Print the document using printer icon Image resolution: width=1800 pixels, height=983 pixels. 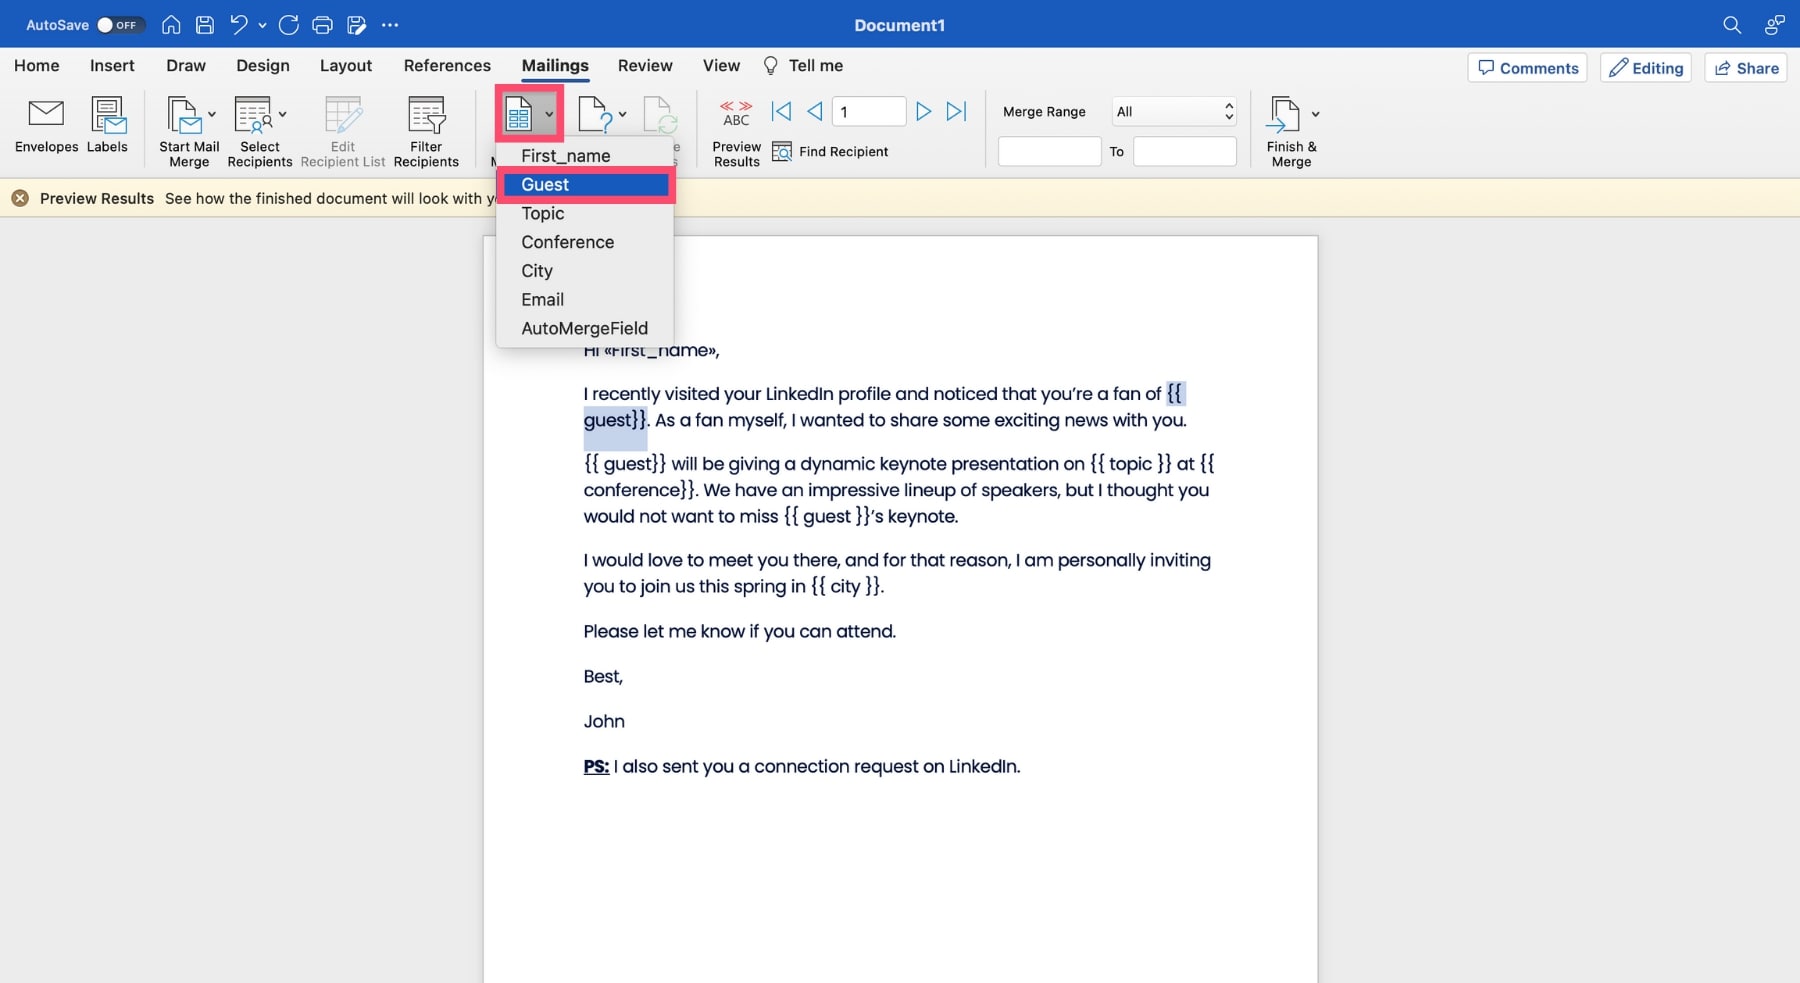click(x=322, y=25)
